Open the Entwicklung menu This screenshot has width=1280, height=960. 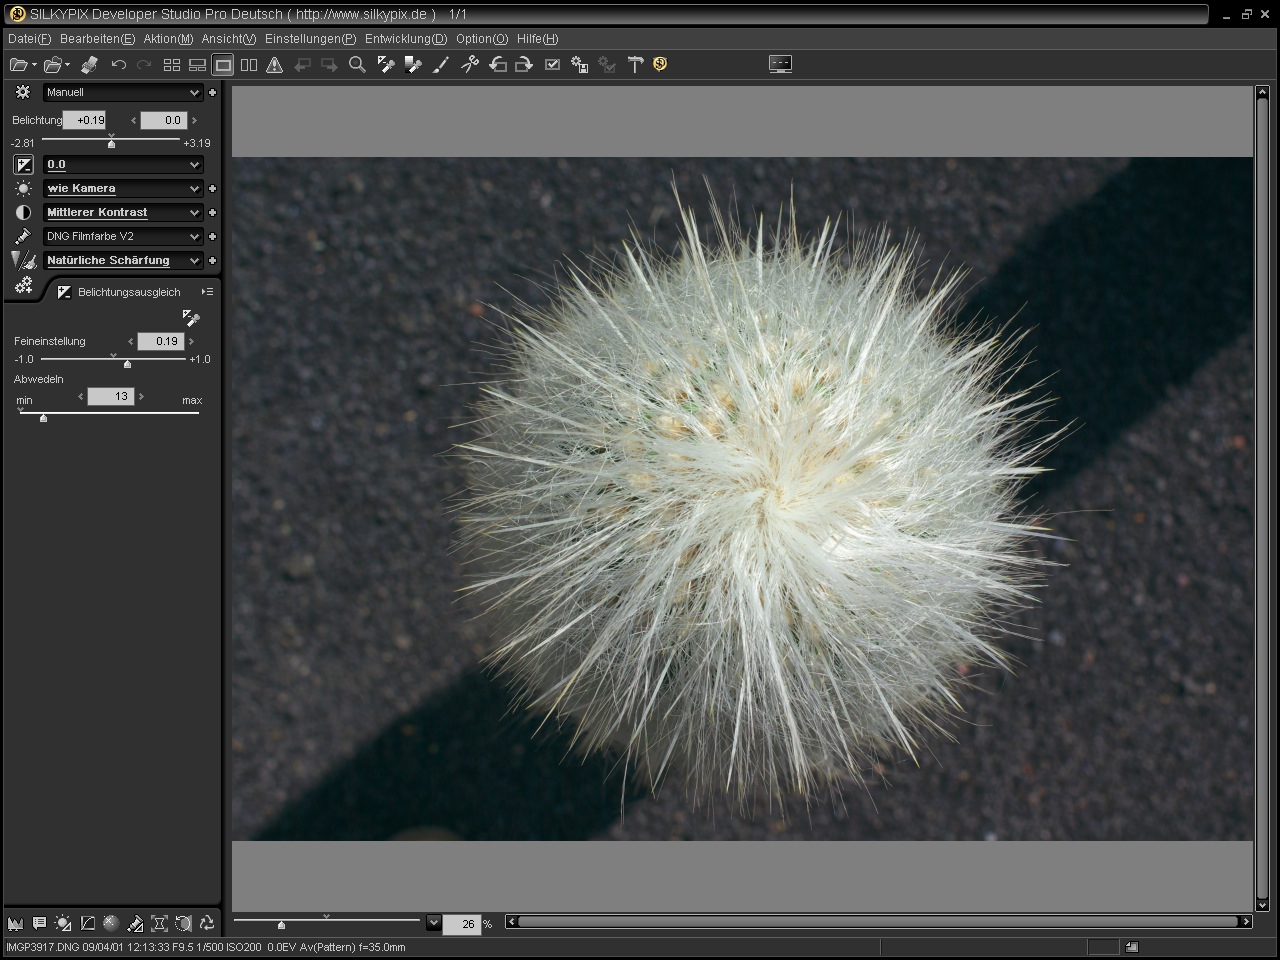coord(405,39)
